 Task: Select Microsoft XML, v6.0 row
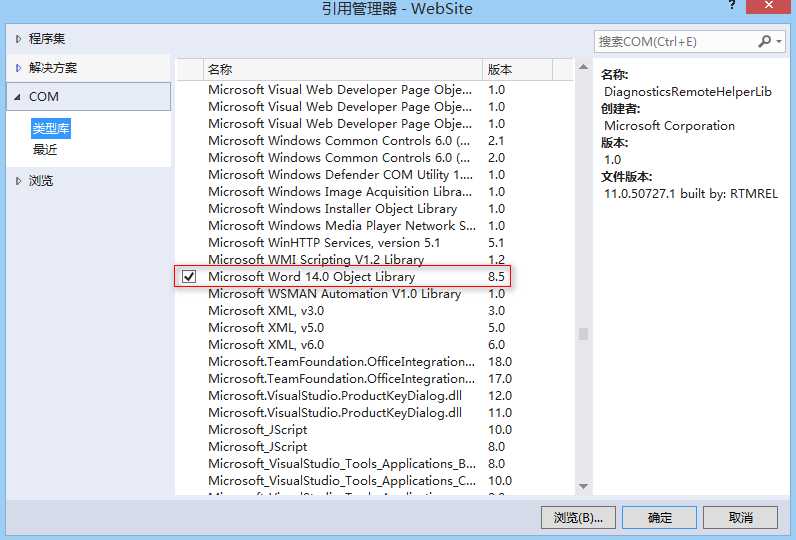pyautogui.click(x=375, y=345)
